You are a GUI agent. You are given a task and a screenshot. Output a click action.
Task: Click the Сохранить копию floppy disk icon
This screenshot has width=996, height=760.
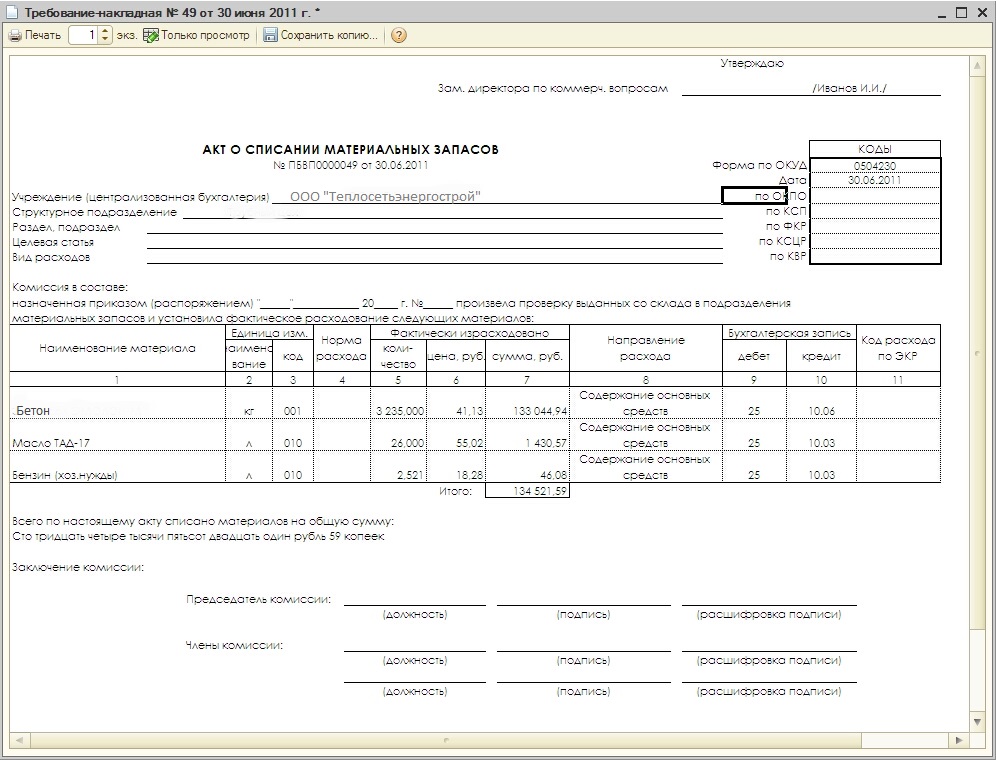pyautogui.click(x=271, y=36)
